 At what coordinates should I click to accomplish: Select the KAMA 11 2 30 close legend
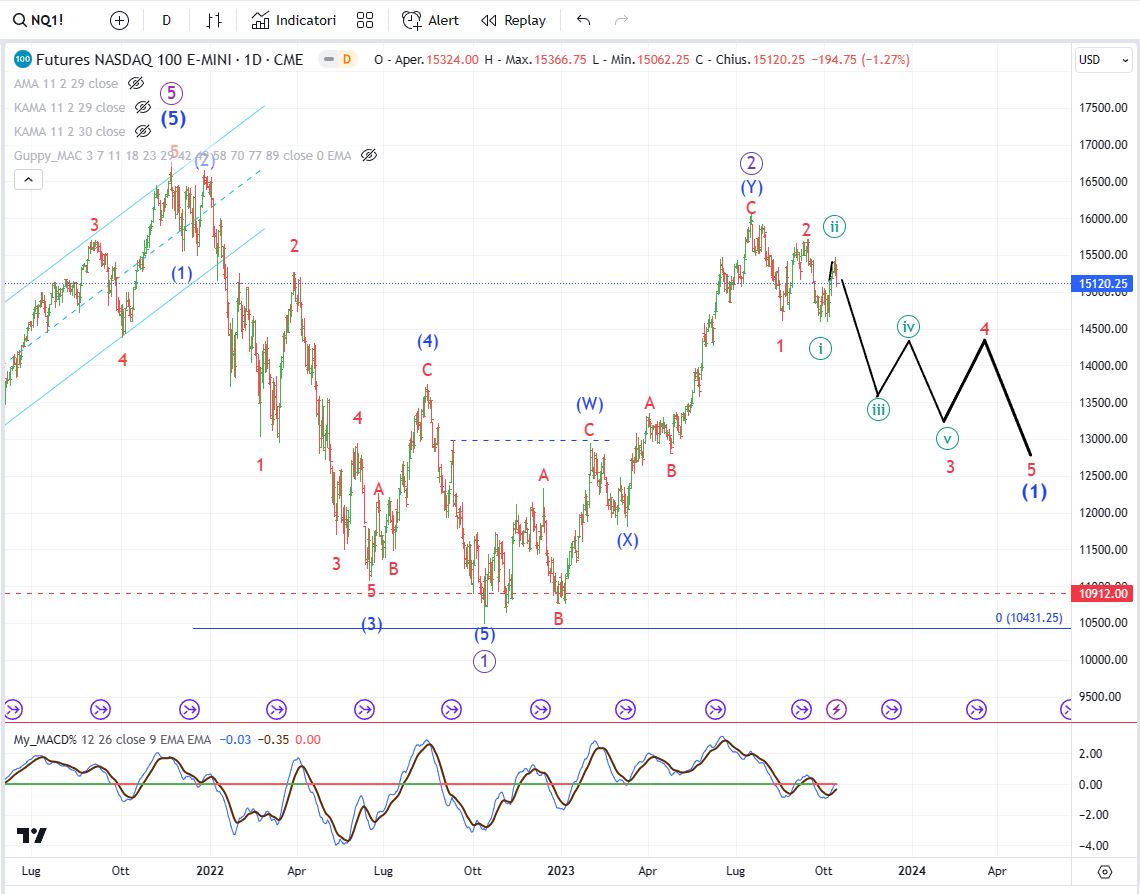[69, 132]
